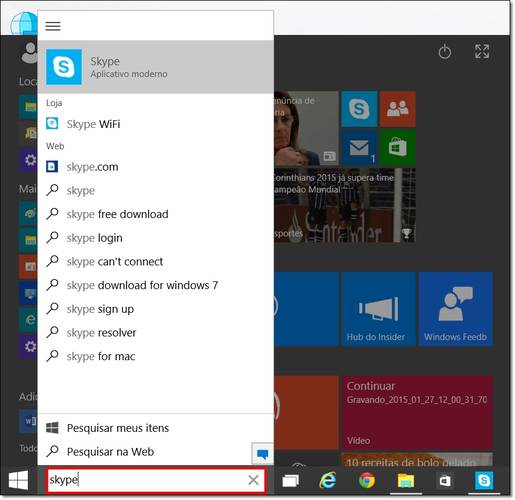Click Pesquisar na Web
Viewport: 515px width, 500px height.
[145, 452]
